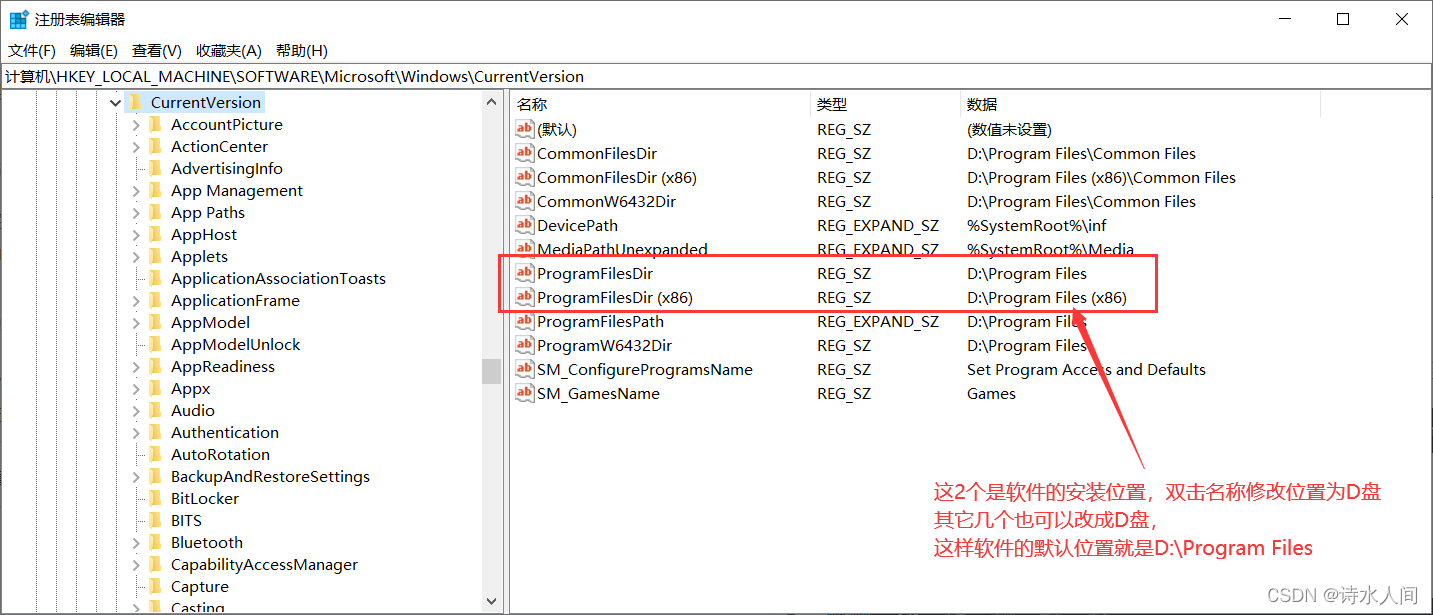Image resolution: width=1433 pixels, height=615 pixels.
Task: Click the registry path address bar
Action: (716, 76)
